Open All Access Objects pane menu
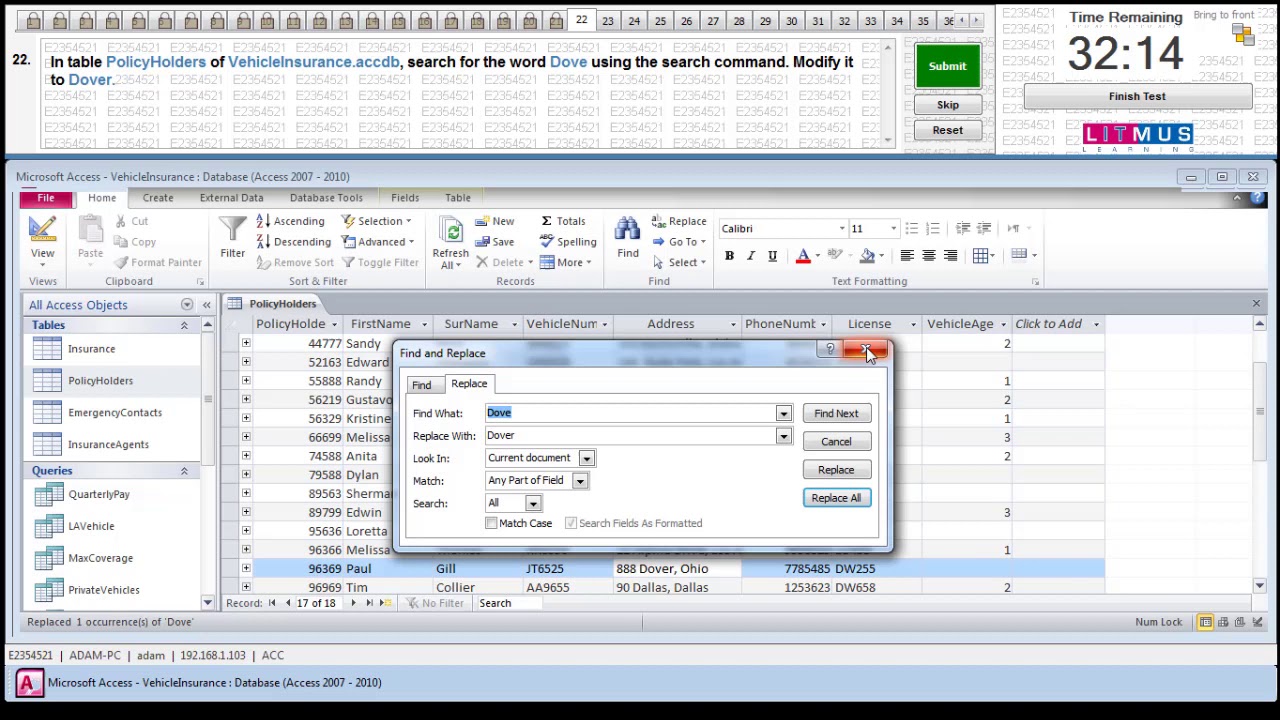1280x720 pixels. tap(187, 305)
